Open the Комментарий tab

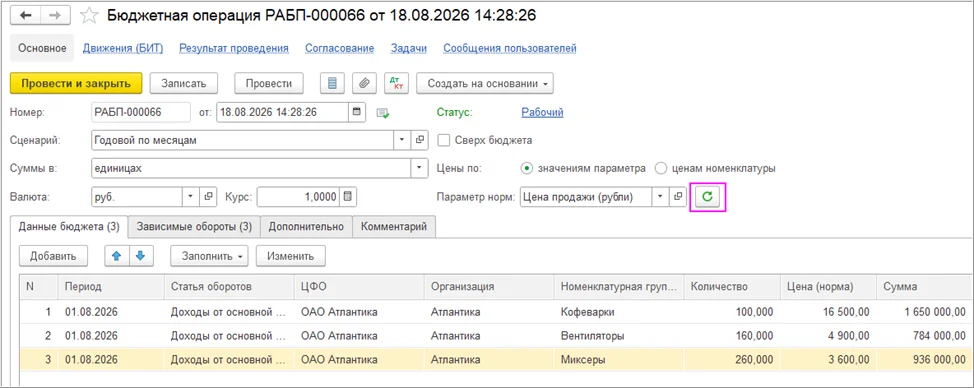(394, 227)
